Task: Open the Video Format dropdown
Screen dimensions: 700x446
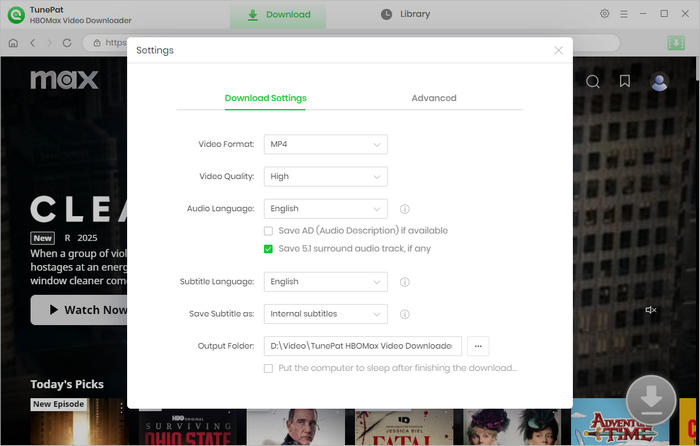Action: 325,144
